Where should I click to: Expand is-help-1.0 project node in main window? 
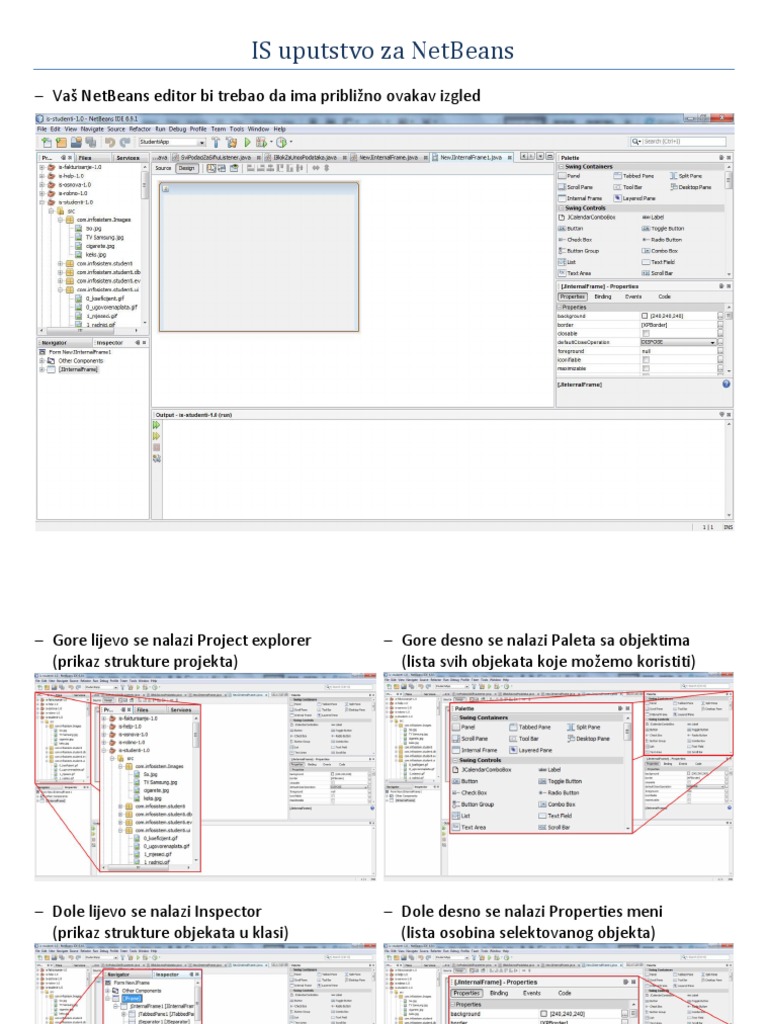[x=42, y=176]
